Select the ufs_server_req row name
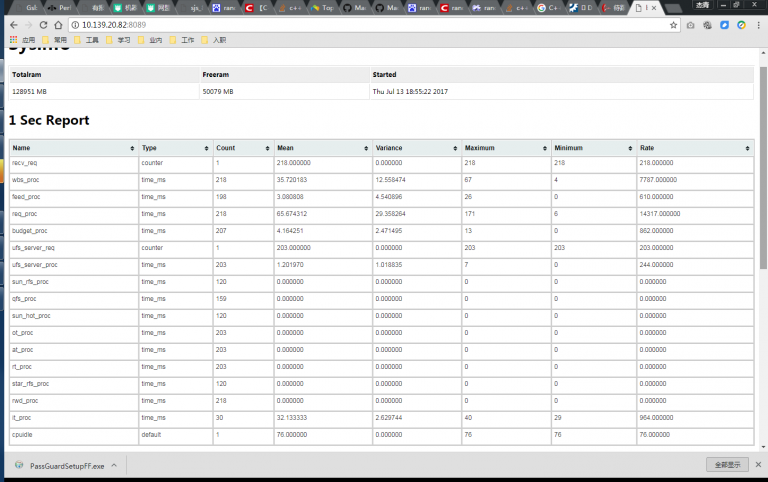 click(x=33, y=248)
